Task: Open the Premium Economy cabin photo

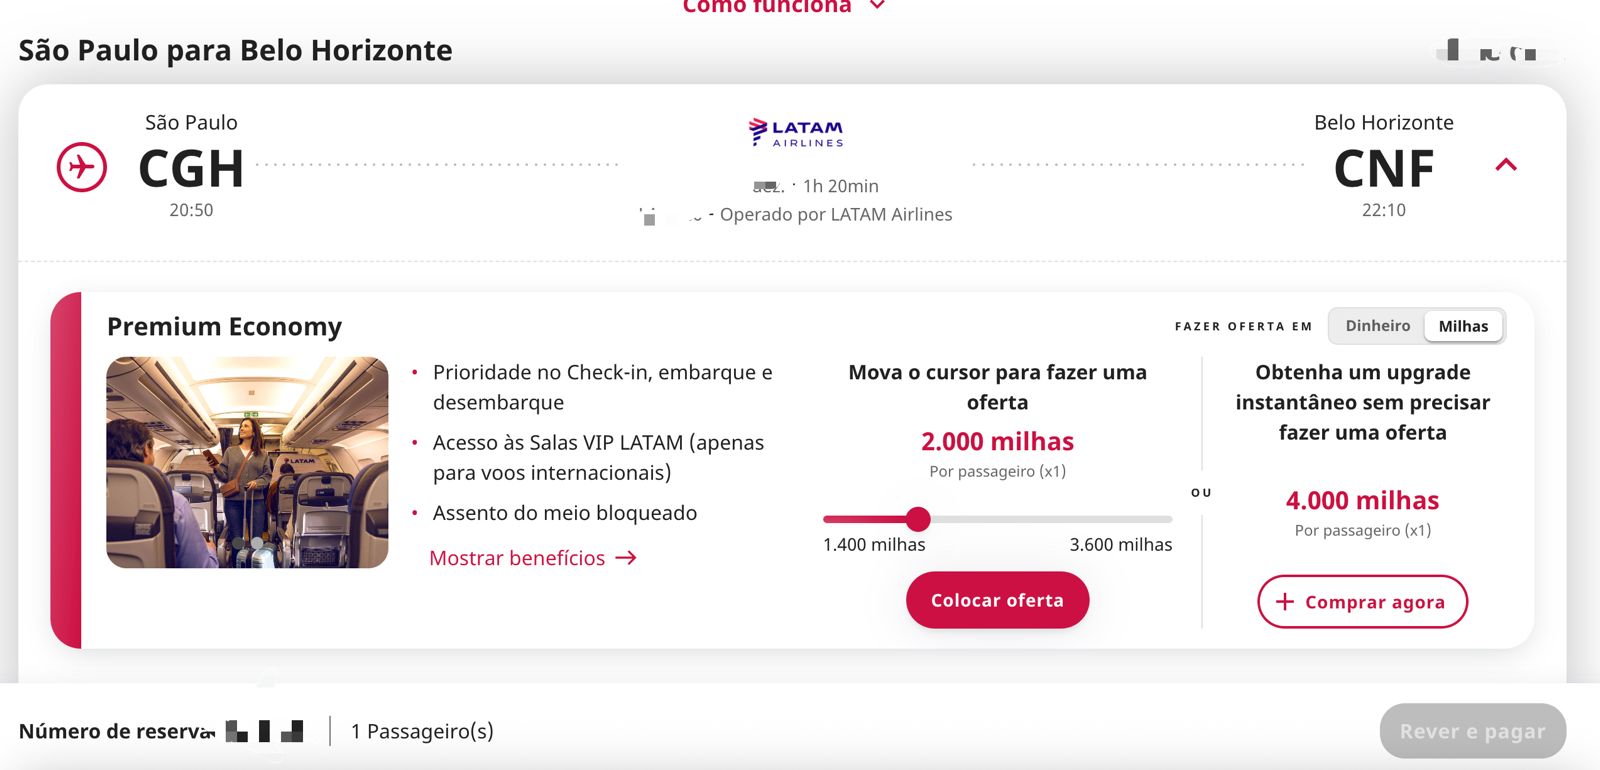Action: click(247, 462)
